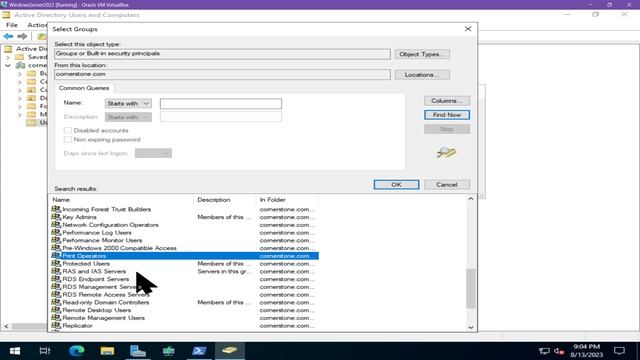Image resolution: width=640 pixels, height=360 pixels.
Task: Sort results by Name column header
Action: coord(122,200)
